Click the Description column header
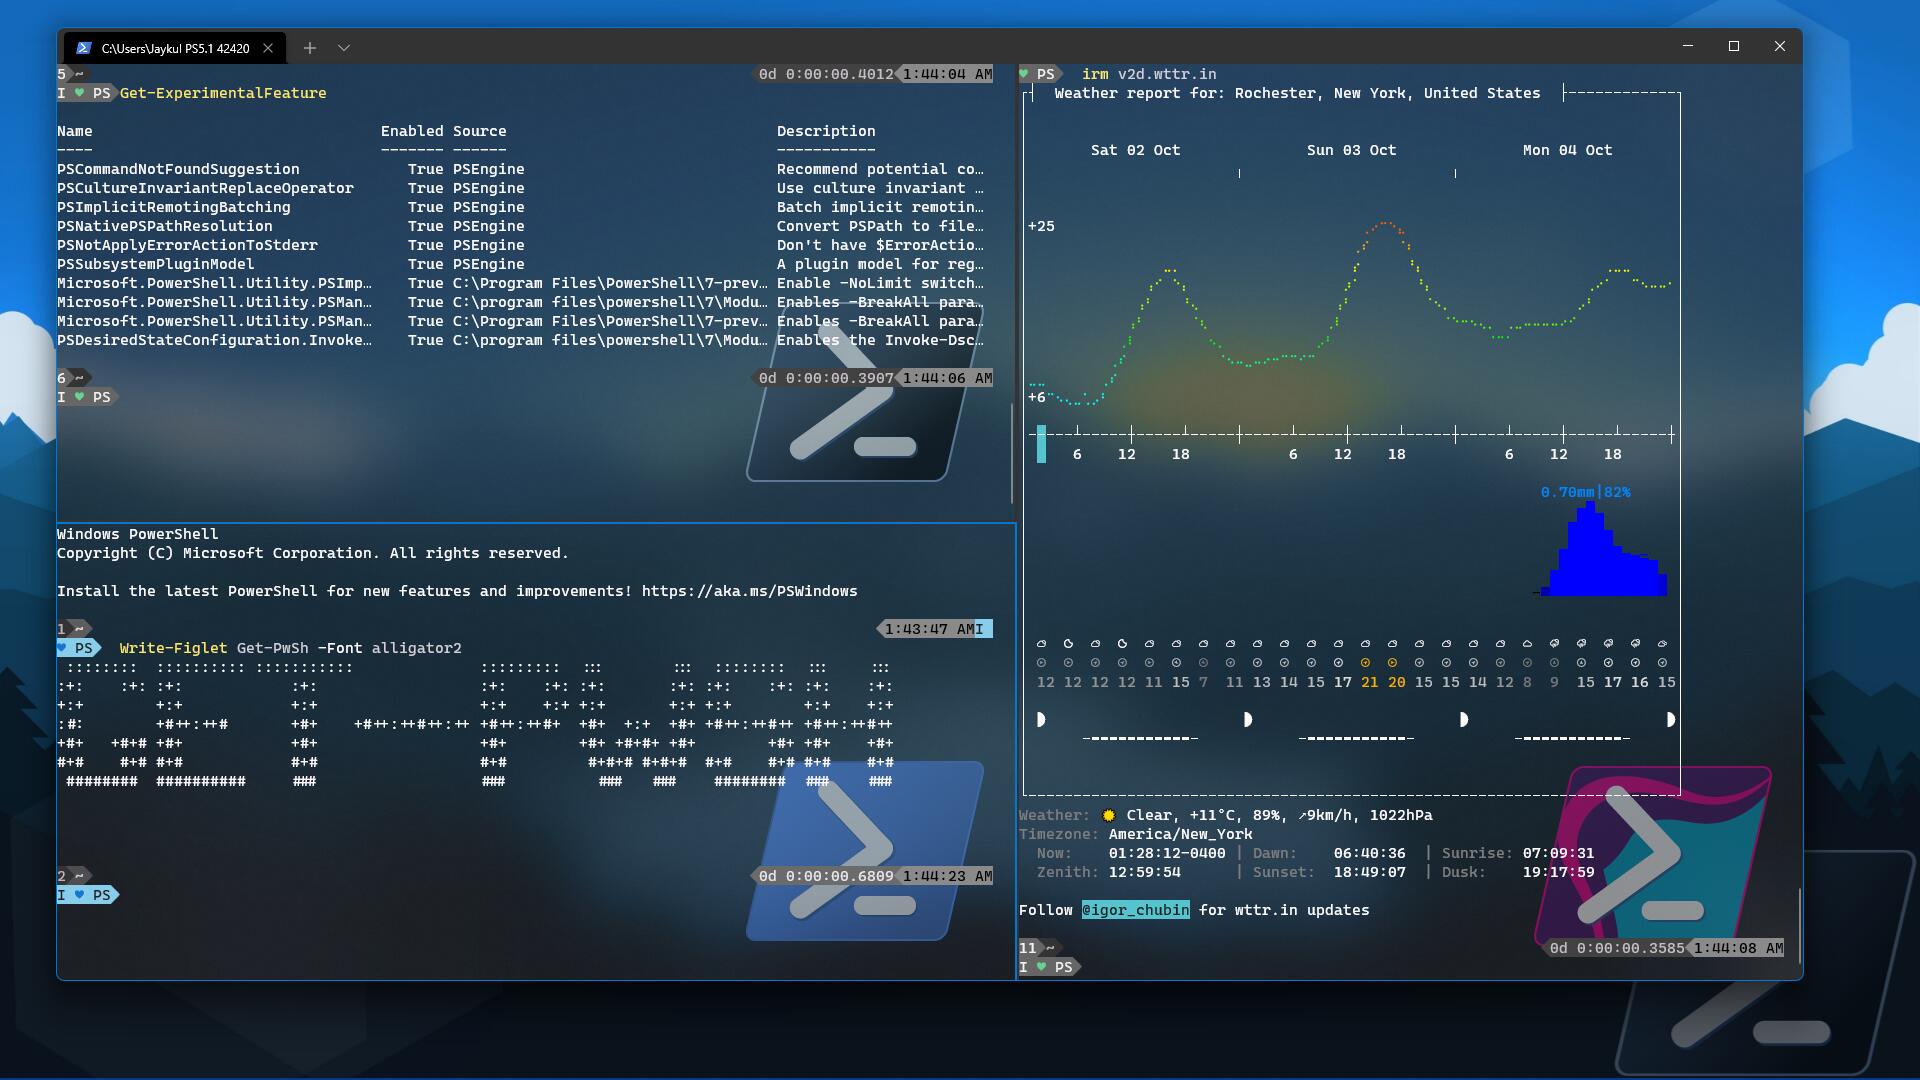Image resolution: width=1920 pixels, height=1080 pixels. click(826, 131)
